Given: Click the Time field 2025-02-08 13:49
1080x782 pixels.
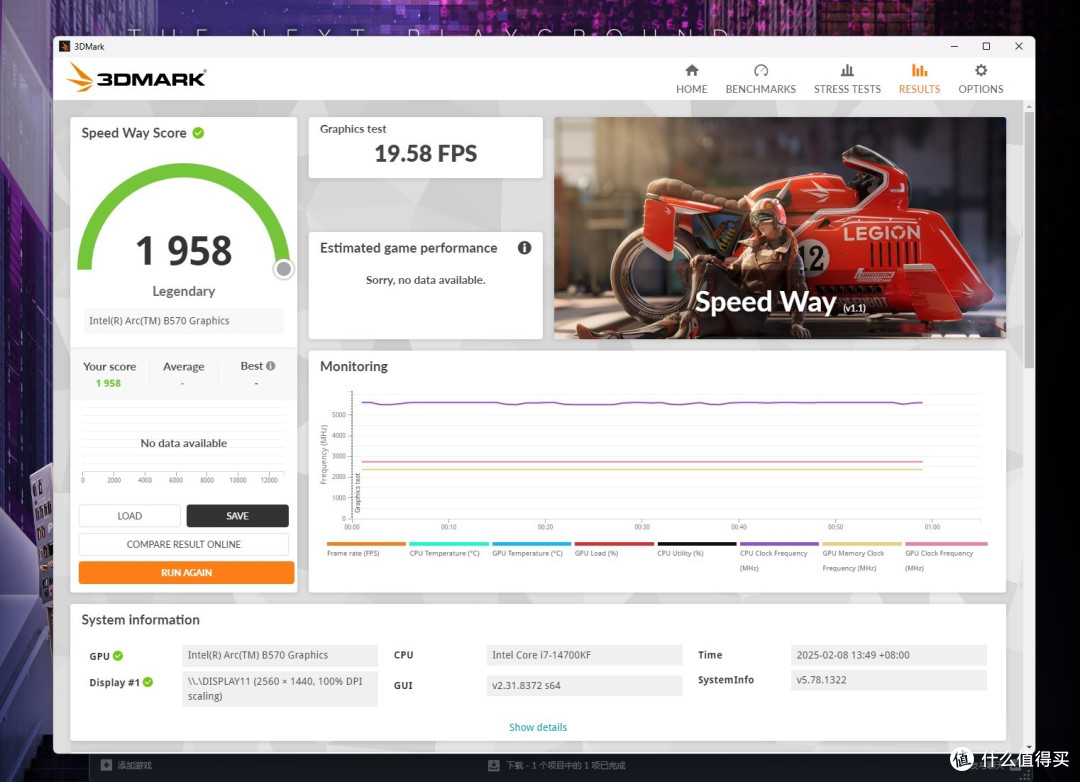Looking at the screenshot, I should (889, 655).
